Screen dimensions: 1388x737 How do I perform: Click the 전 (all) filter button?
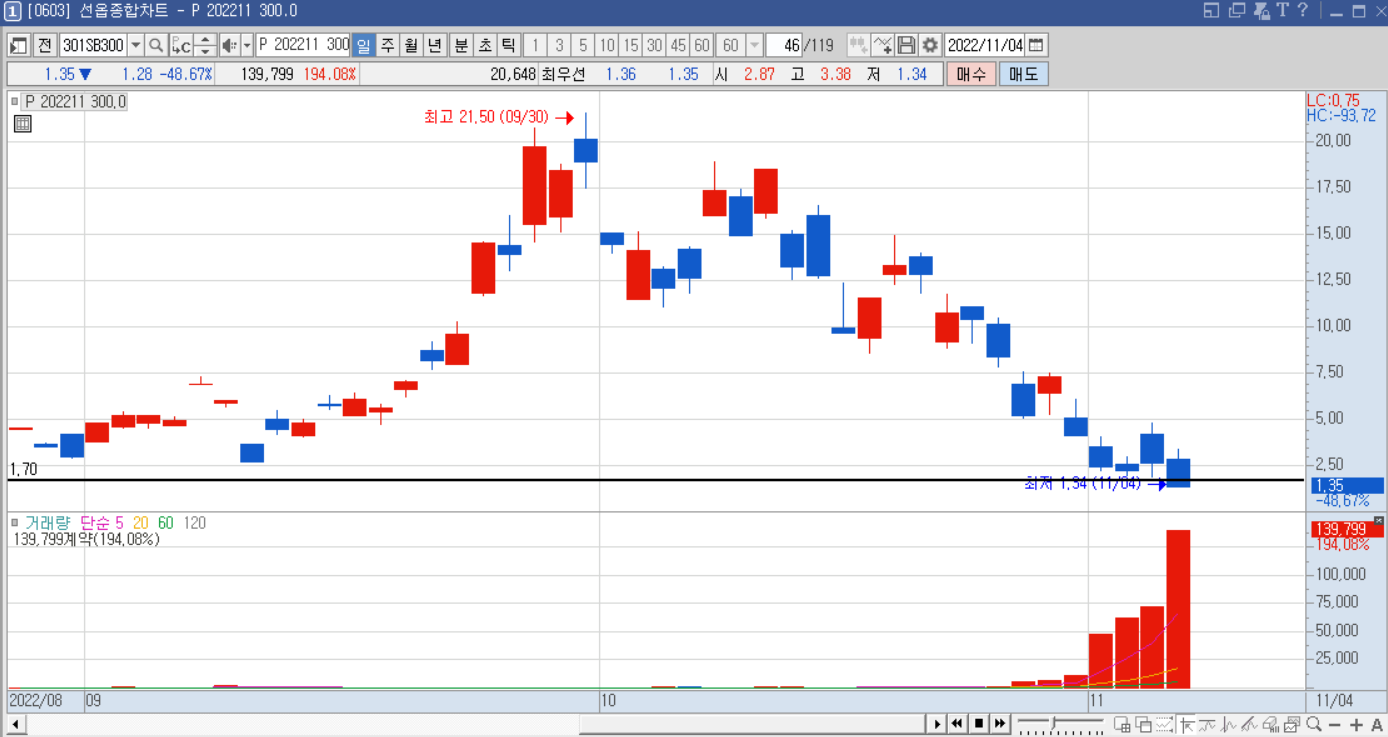(45, 45)
